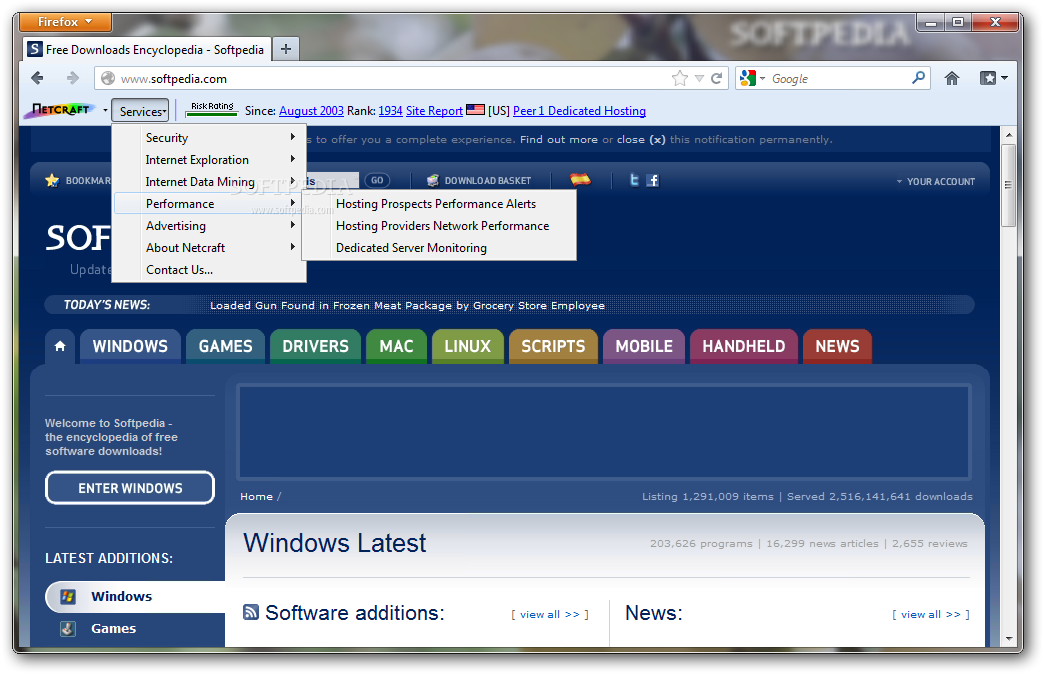Choose Contact Us... menu item
The height and width of the screenshot is (674, 1044).
click(x=209, y=270)
